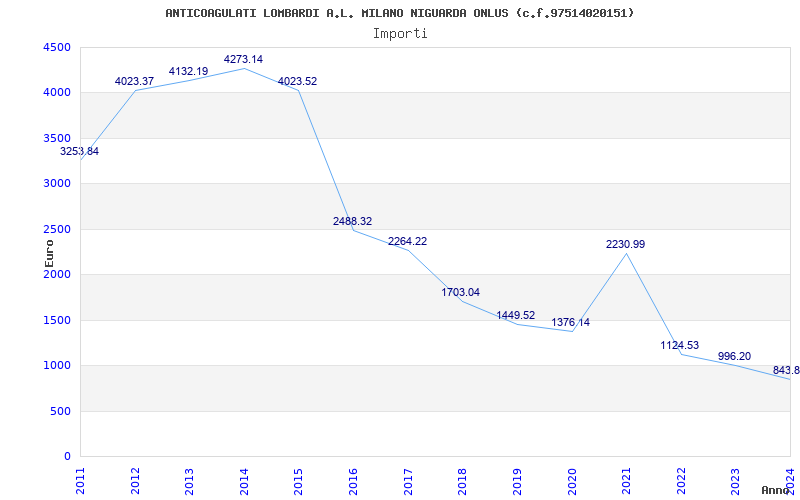Click the 3000 y-axis tick label
The height and width of the screenshot is (500, 800).
pos(57,184)
